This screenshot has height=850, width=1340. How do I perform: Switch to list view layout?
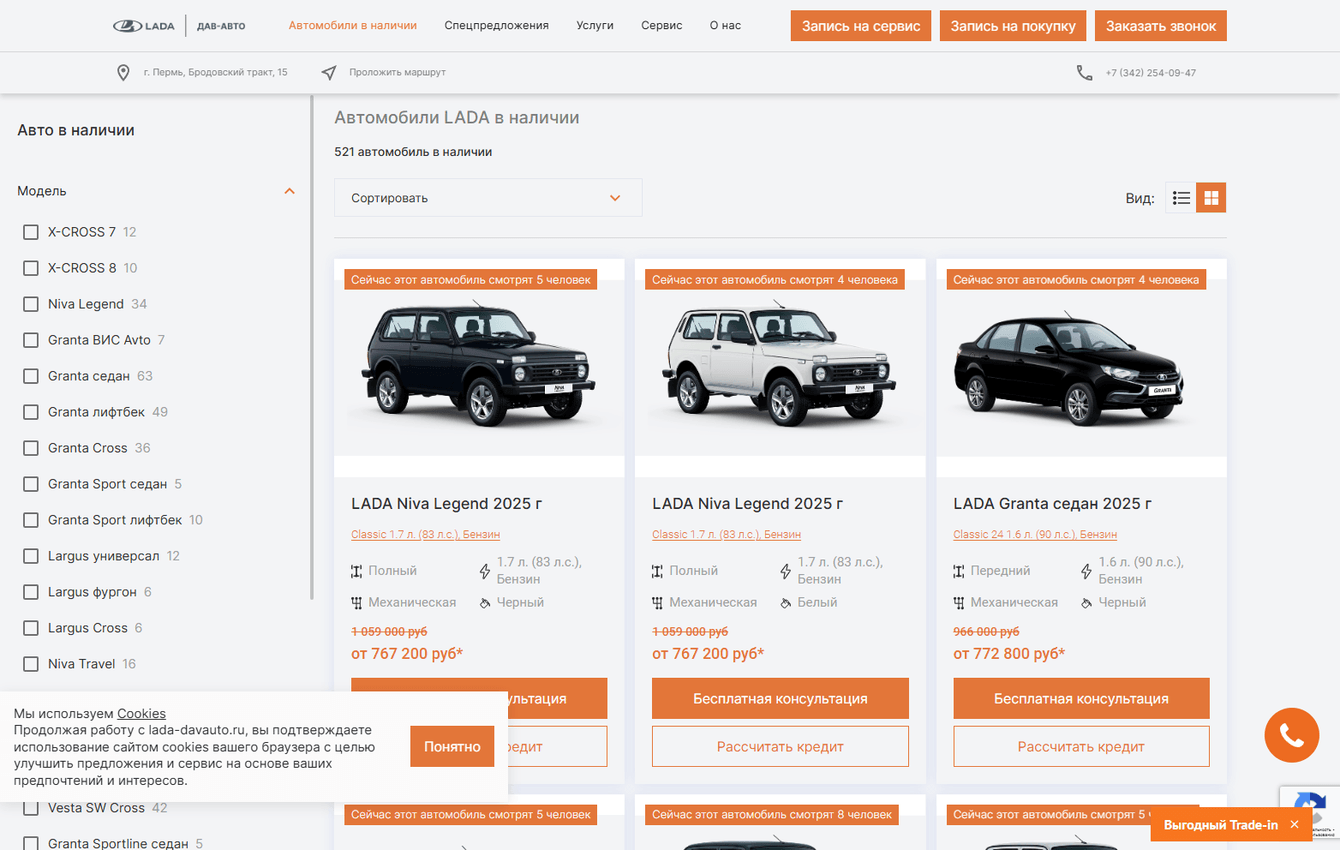[1181, 198]
